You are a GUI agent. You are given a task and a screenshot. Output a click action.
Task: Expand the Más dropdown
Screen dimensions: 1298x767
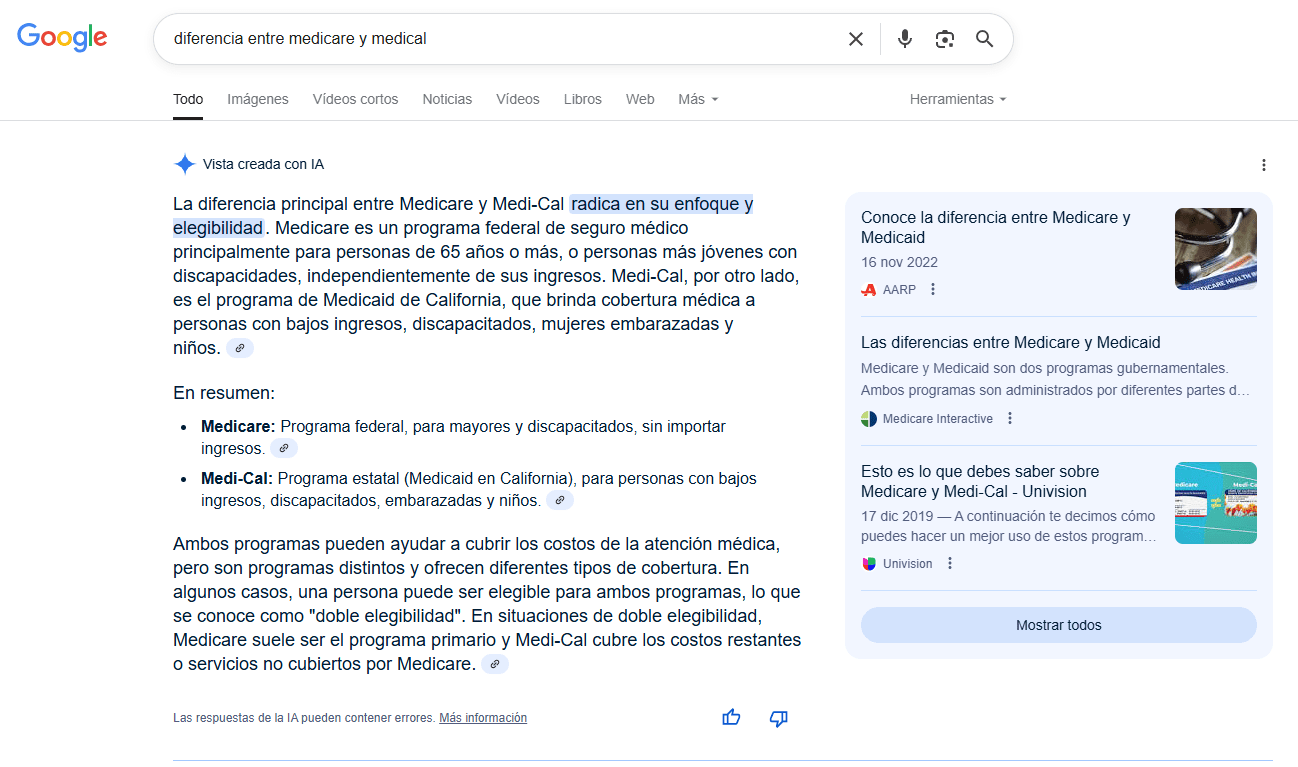(x=698, y=99)
